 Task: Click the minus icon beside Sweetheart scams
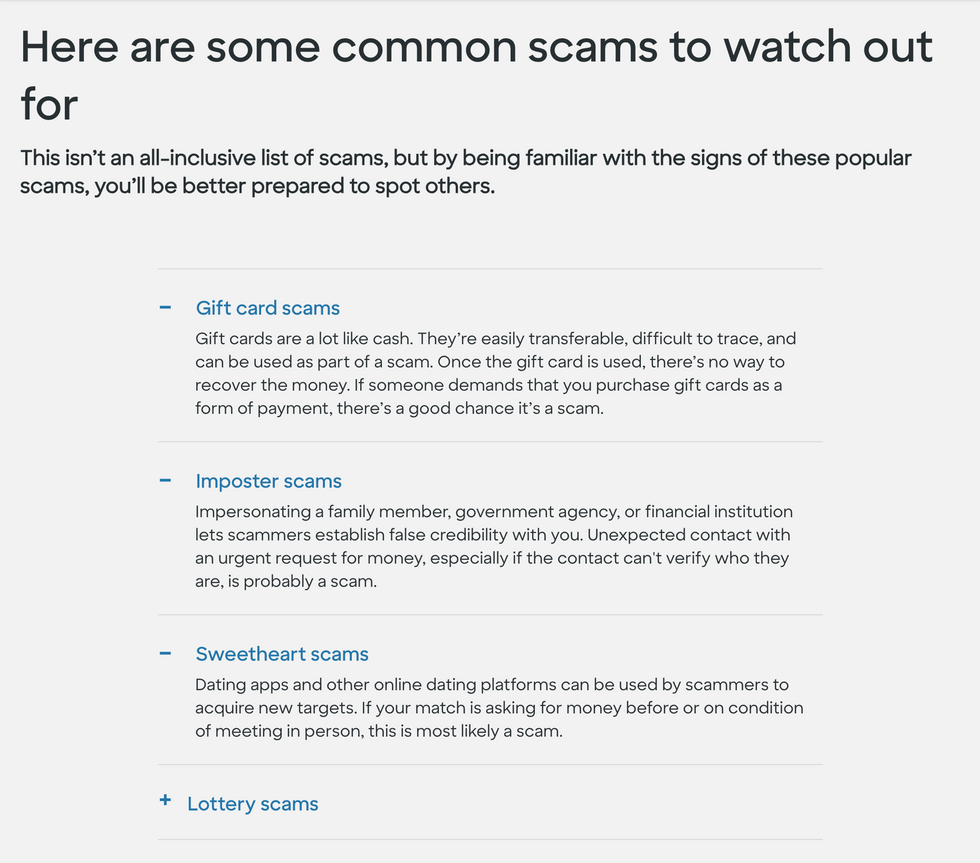click(165, 654)
